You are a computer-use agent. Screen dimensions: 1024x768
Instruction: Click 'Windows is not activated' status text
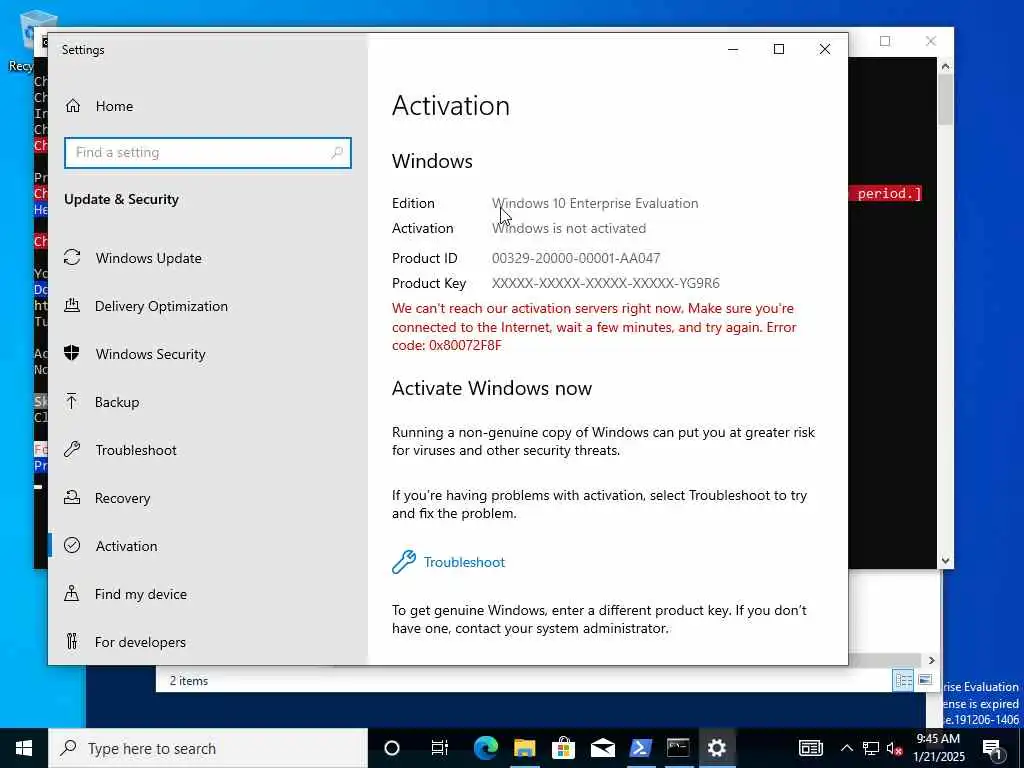click(569, 228)
